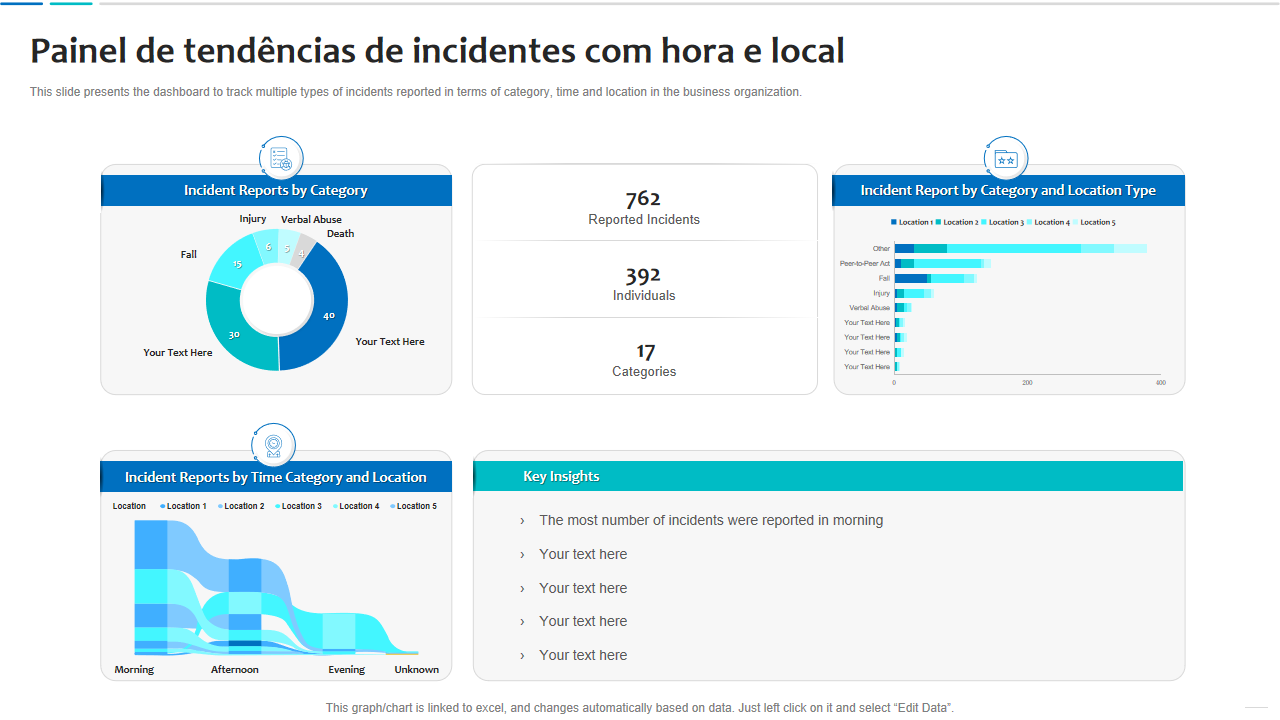This screenshot has height=720, width=1280.
Task: Select the 'Injury' label on the donut chart
Action: tap(253, 219)
